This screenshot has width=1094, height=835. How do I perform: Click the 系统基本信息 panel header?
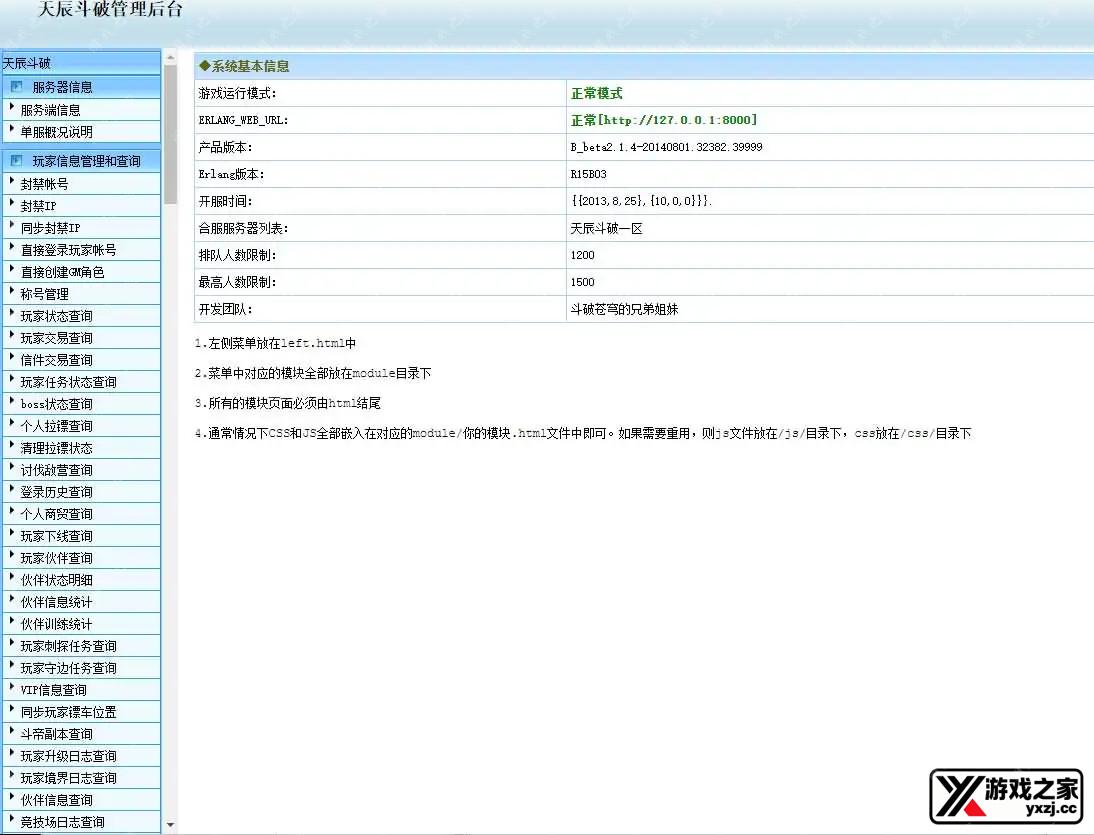[643, 66]
